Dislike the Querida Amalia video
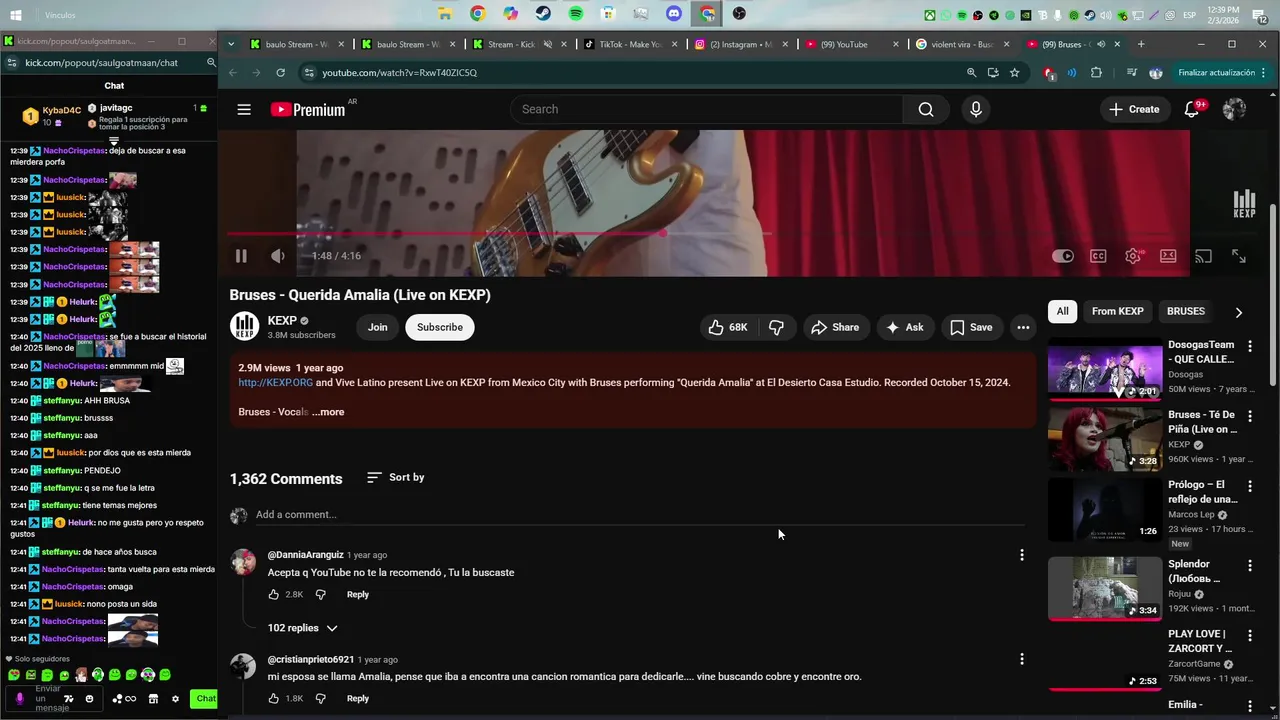 [776, 327]
